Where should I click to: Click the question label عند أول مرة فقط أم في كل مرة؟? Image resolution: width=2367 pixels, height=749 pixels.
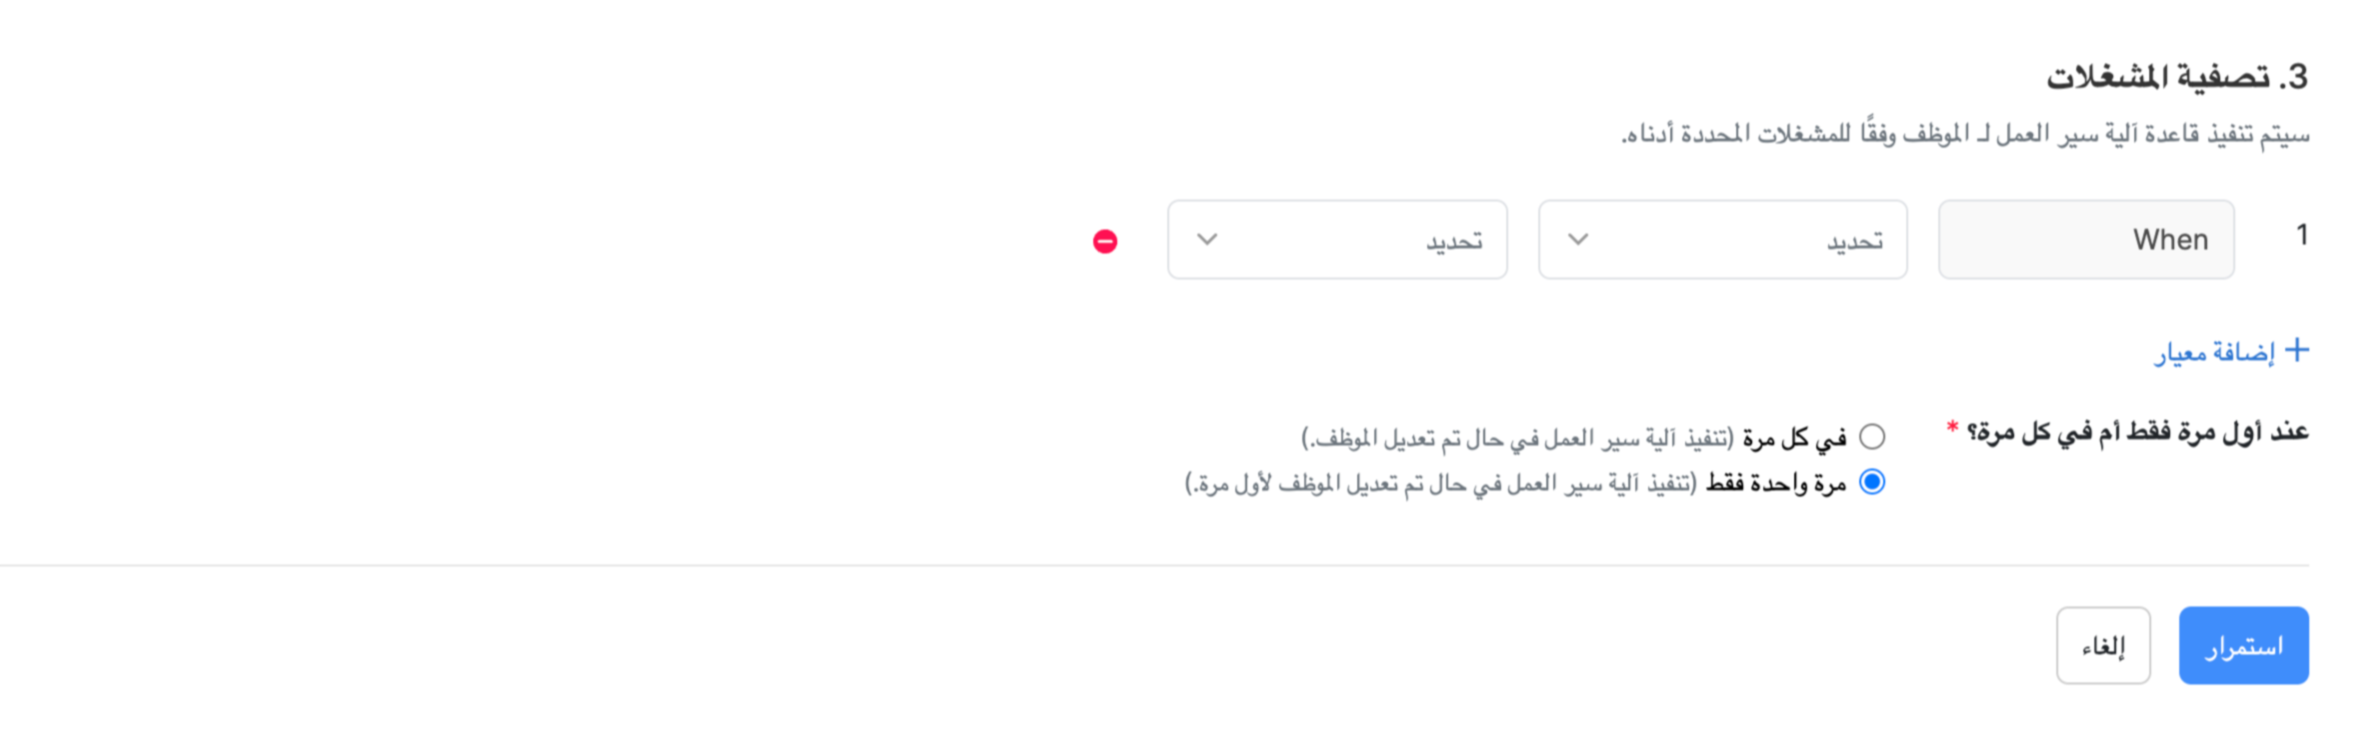tap(2137, 432)
